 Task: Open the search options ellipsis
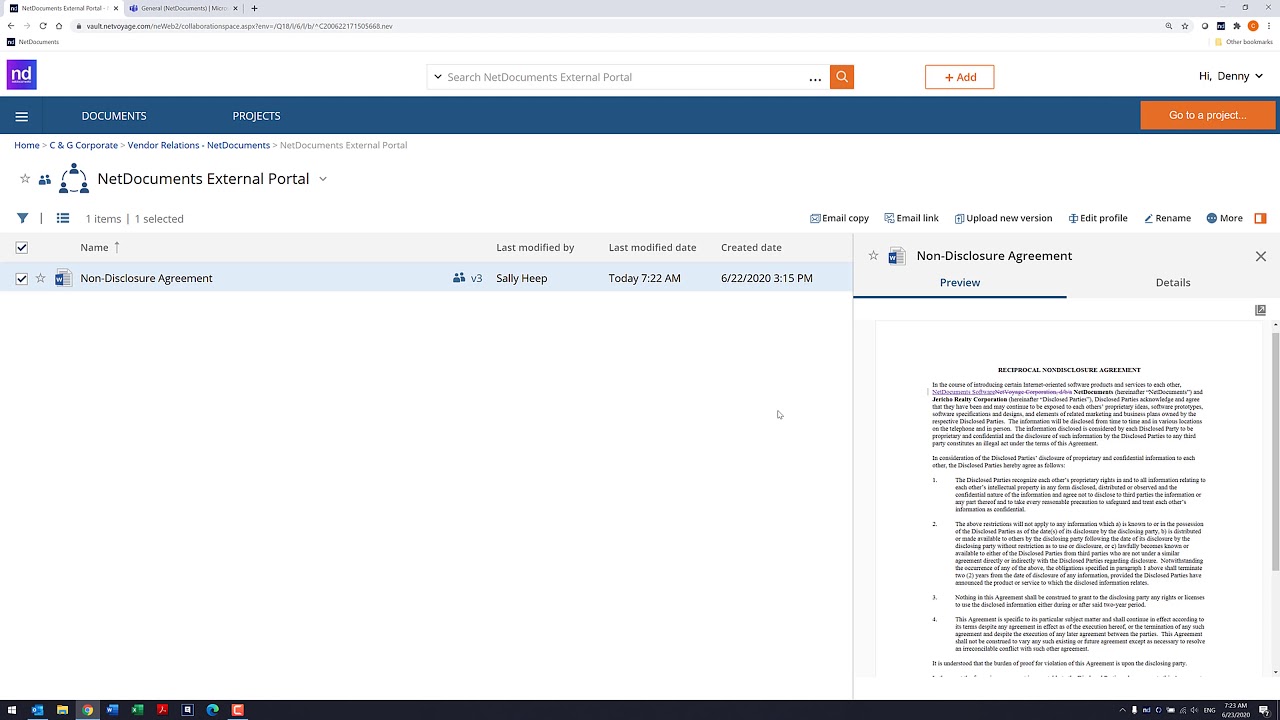[815, 78]
